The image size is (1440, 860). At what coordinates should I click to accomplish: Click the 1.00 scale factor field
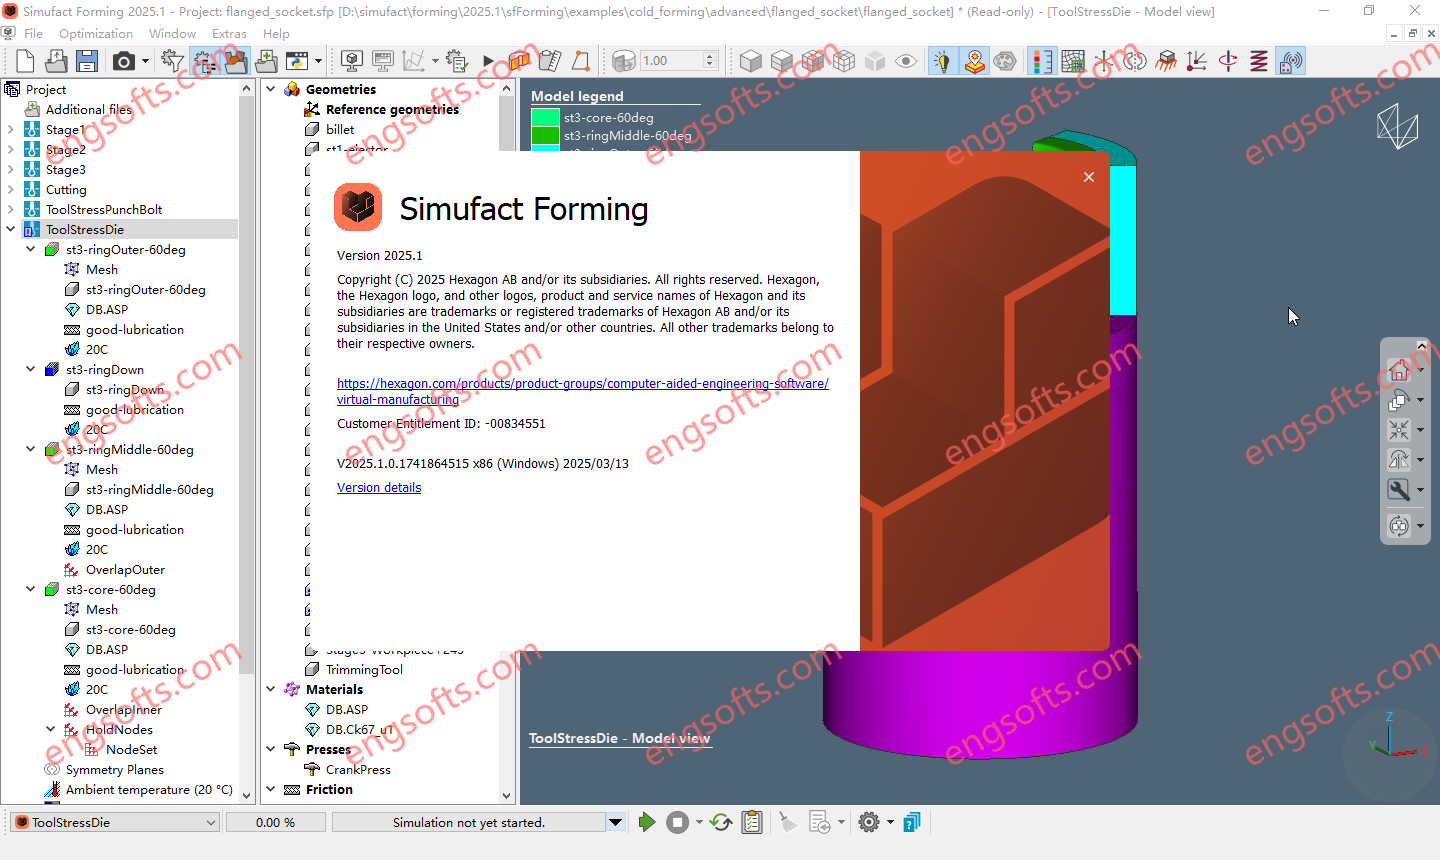point(672,61)
